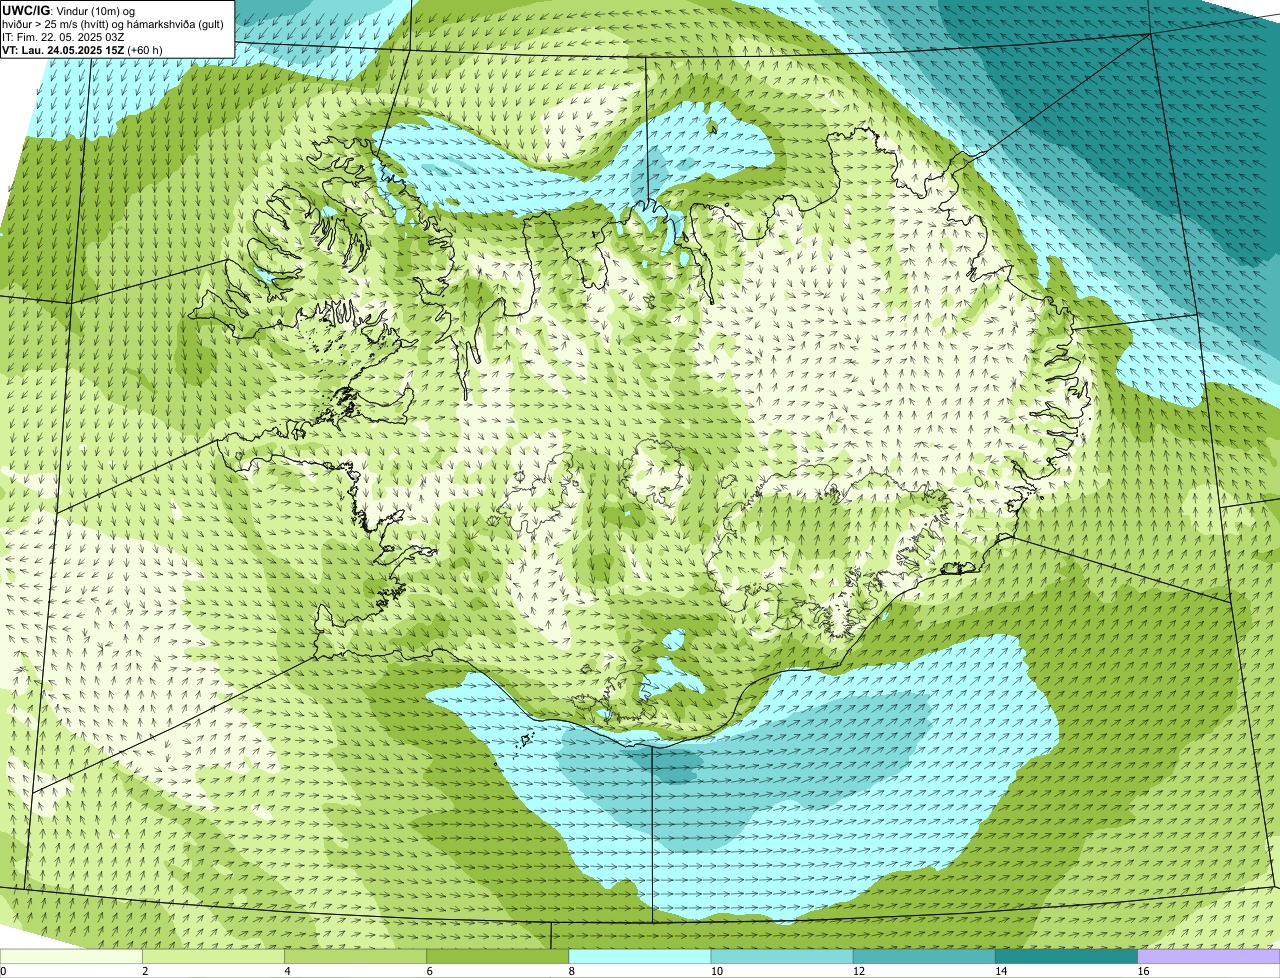
Task: Click the "2" label on the wind scale
Action: click(x=145, y=971)
